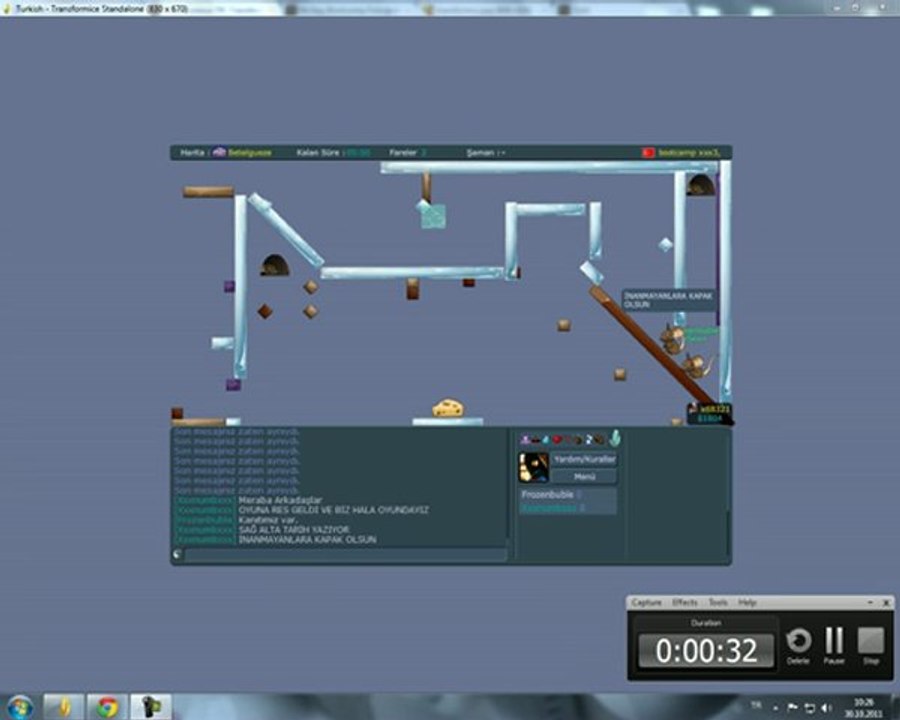Viewport: 900px width, 720px height.
Task: Select the teal teardrop emote icon
Action: [546, 440]
